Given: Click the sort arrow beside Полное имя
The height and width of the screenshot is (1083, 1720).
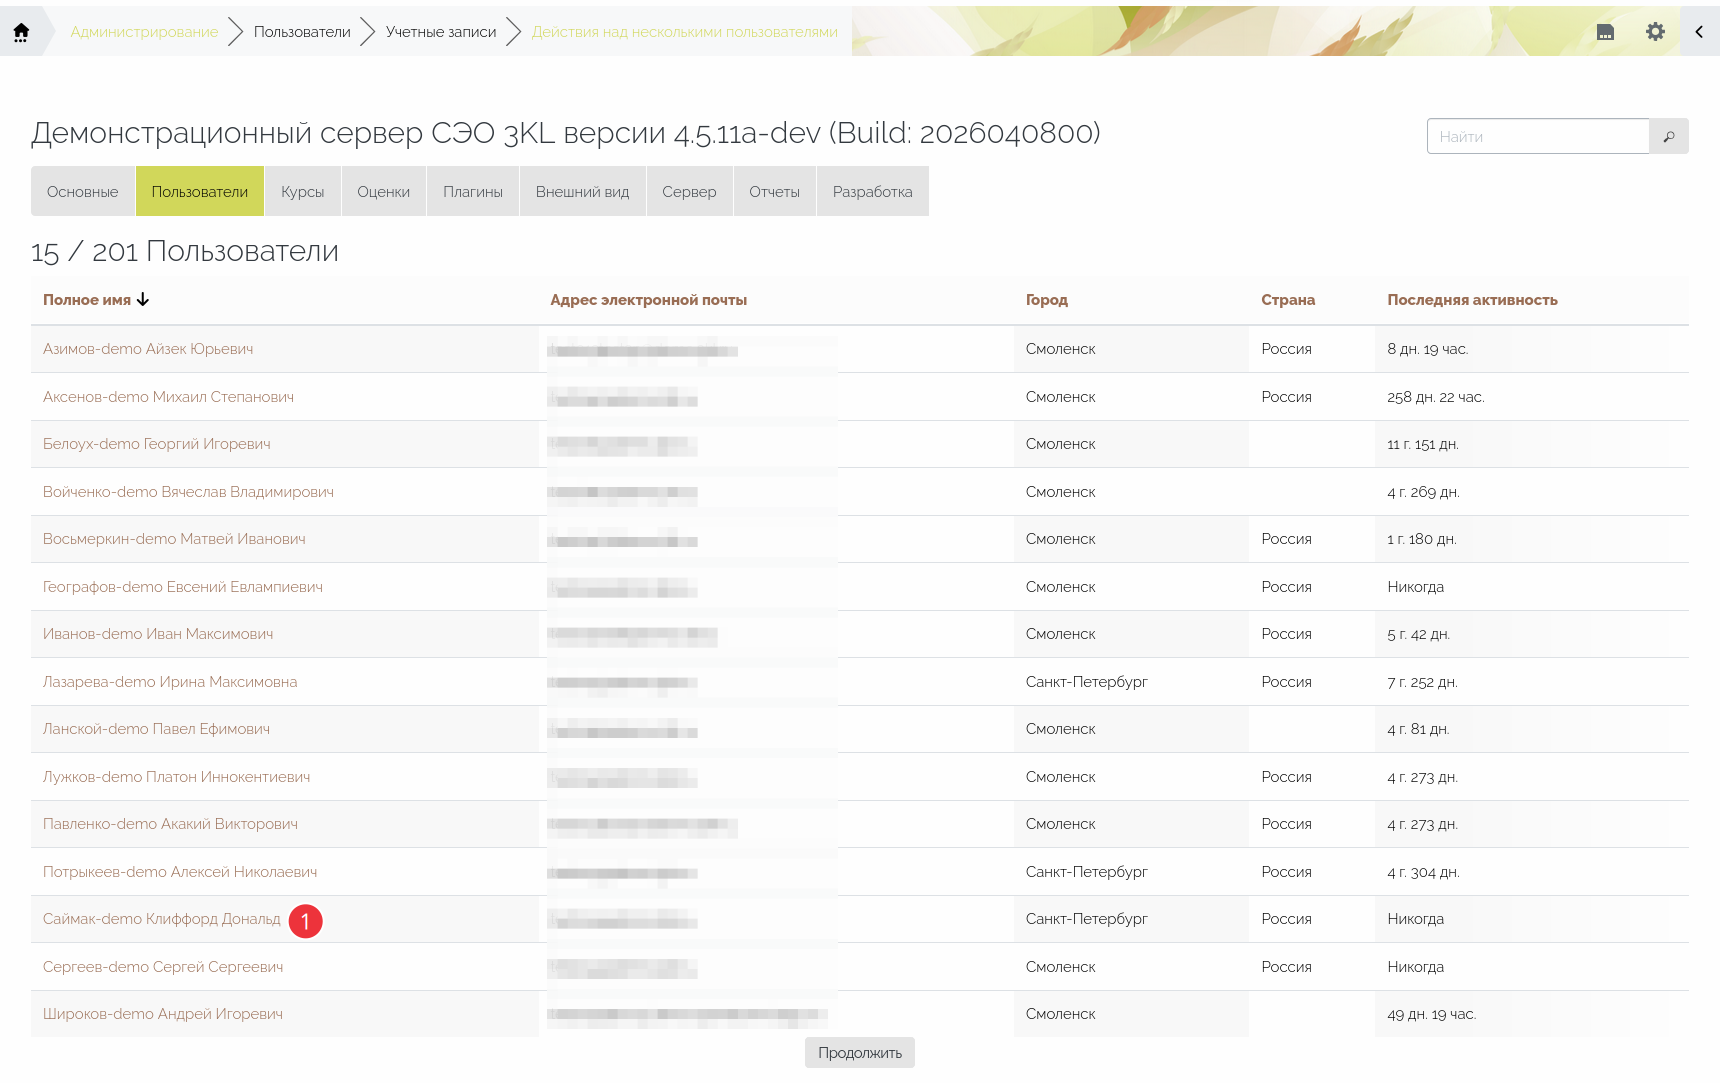Looking at the screenshot, I should tap(143, 300).
